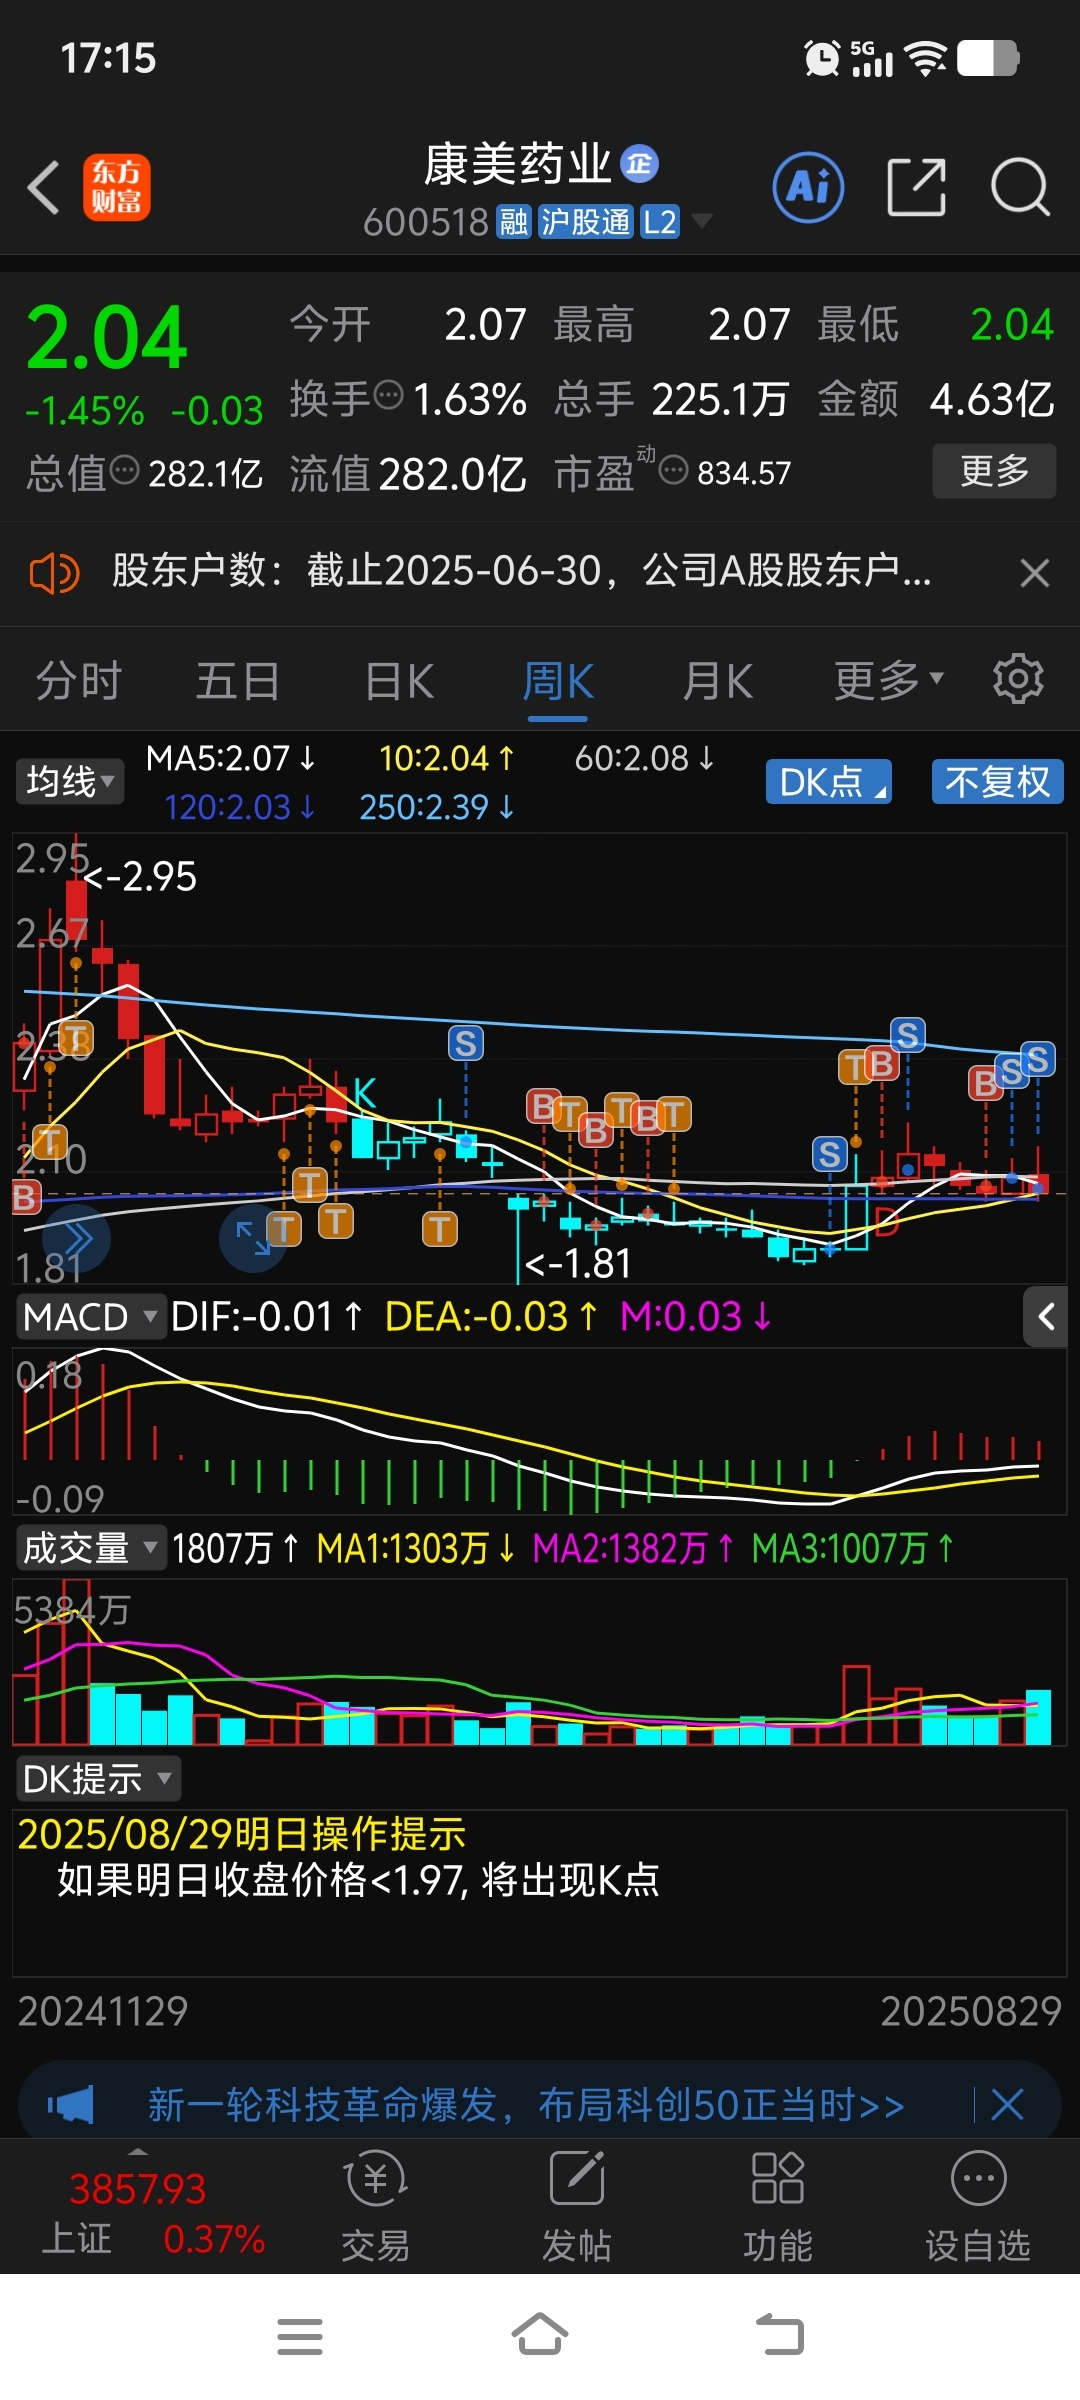
Task: Dismiss the 股东户数 announcement bar
Action: (x=1034, y=573)
